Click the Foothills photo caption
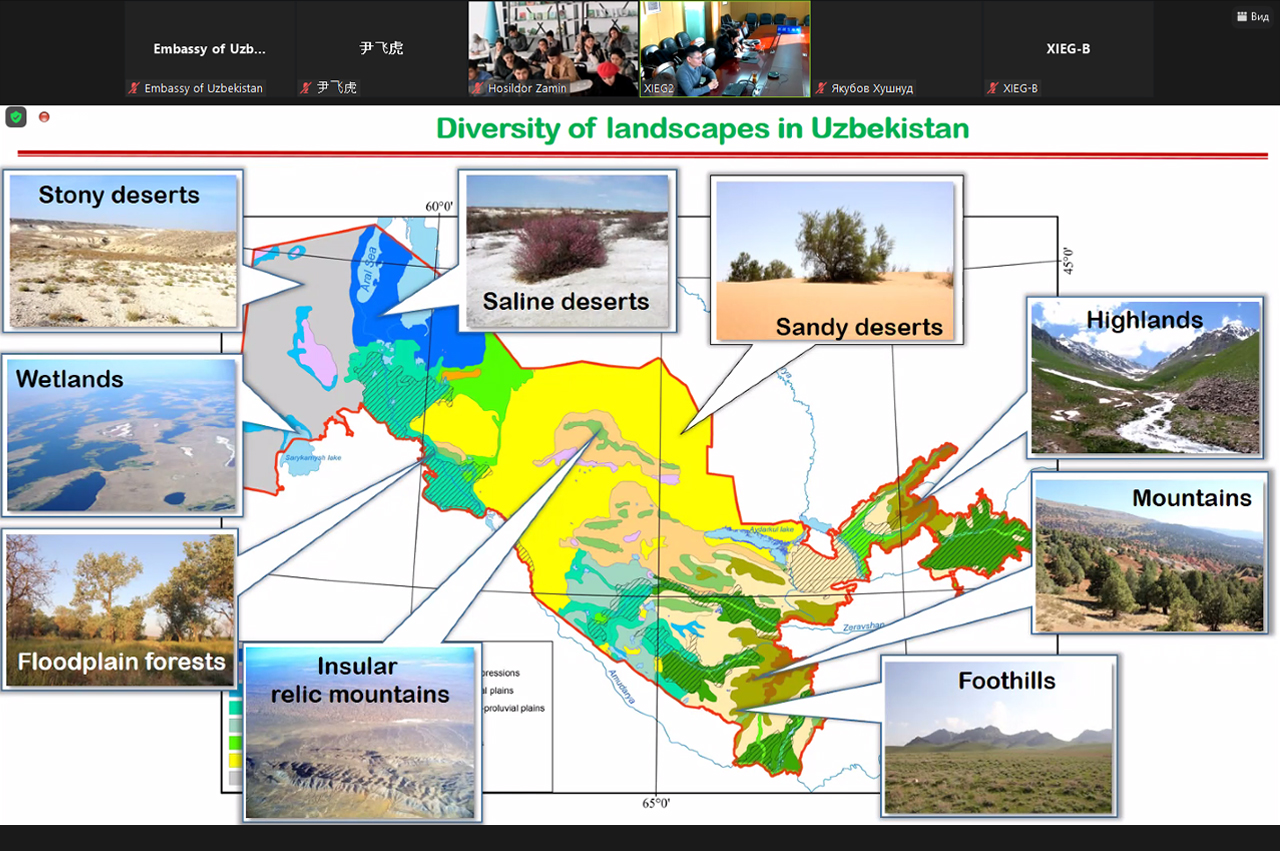The height and width of the screenshot is (851, 1280). tap(1007, 681)
